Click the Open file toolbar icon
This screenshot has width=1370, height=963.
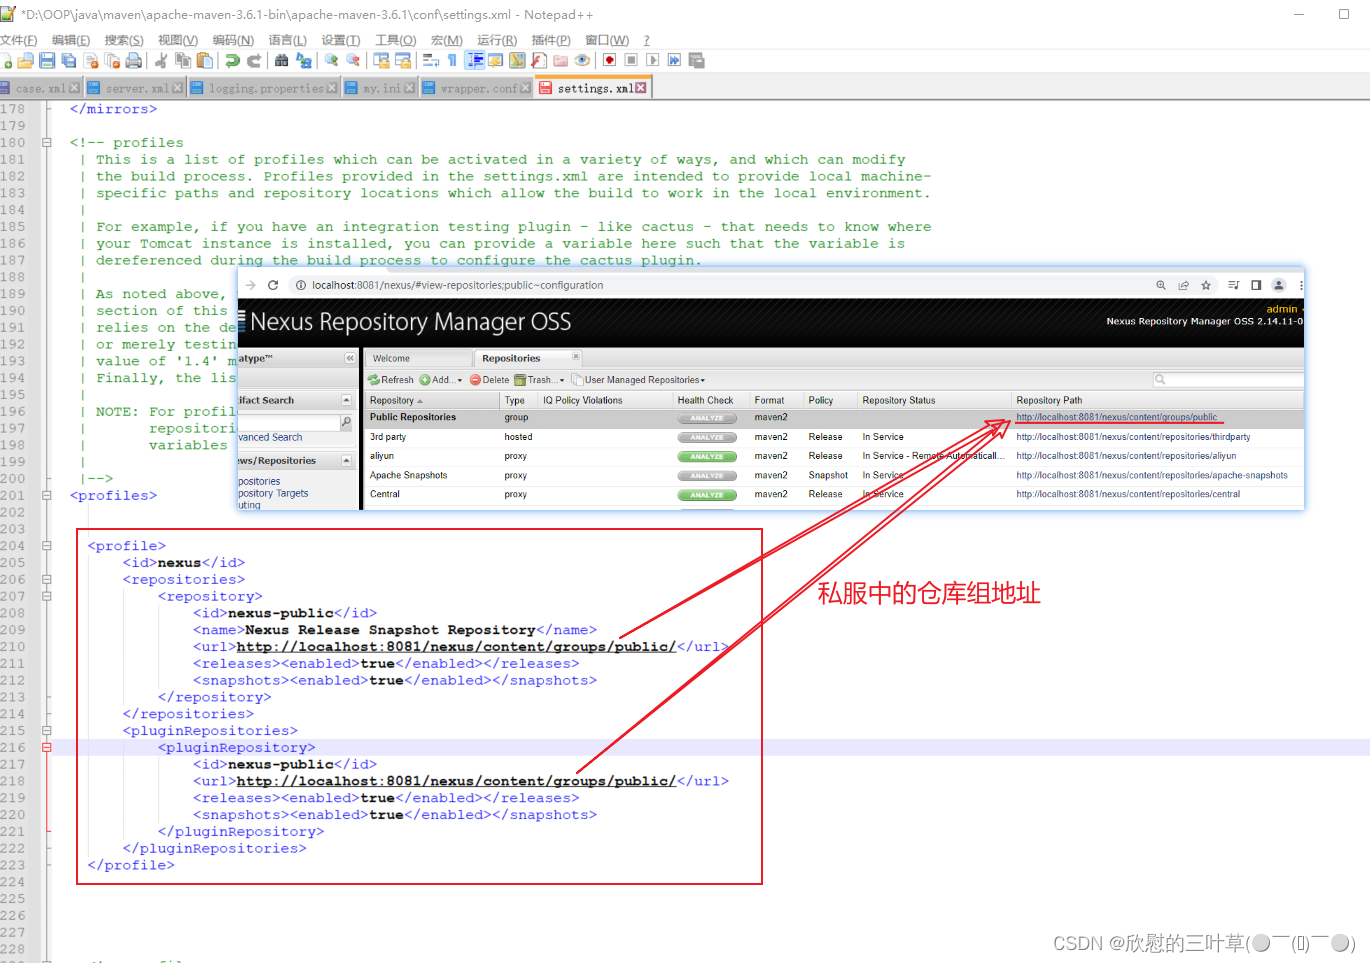click(25, 60)
